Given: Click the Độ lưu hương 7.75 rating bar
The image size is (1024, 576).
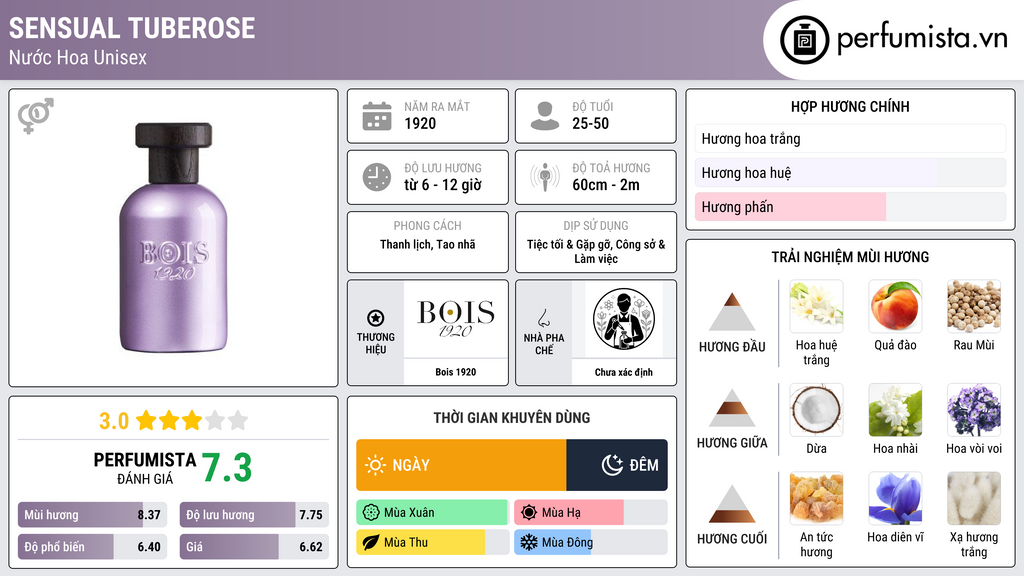Looking at the screenshot, I should tap(254, 515).
